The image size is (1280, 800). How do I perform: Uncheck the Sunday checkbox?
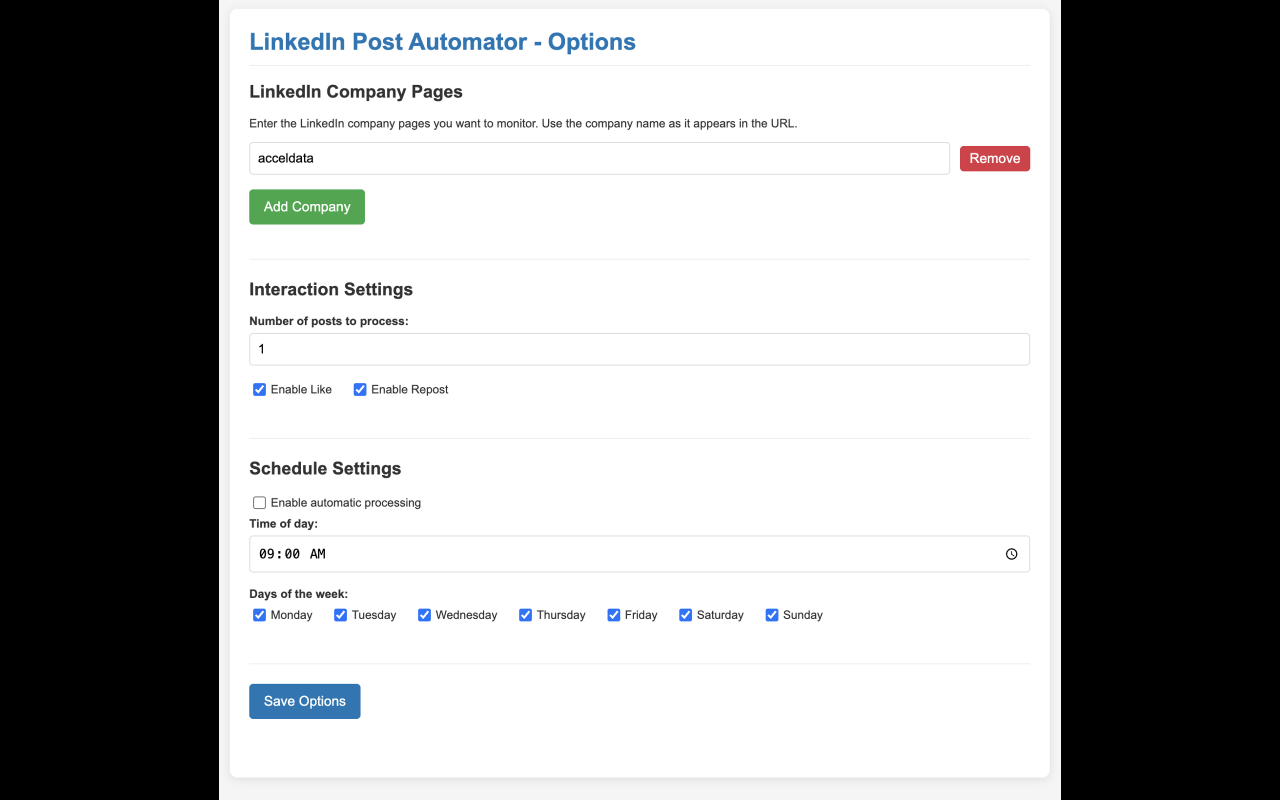[x=772, y=615]
